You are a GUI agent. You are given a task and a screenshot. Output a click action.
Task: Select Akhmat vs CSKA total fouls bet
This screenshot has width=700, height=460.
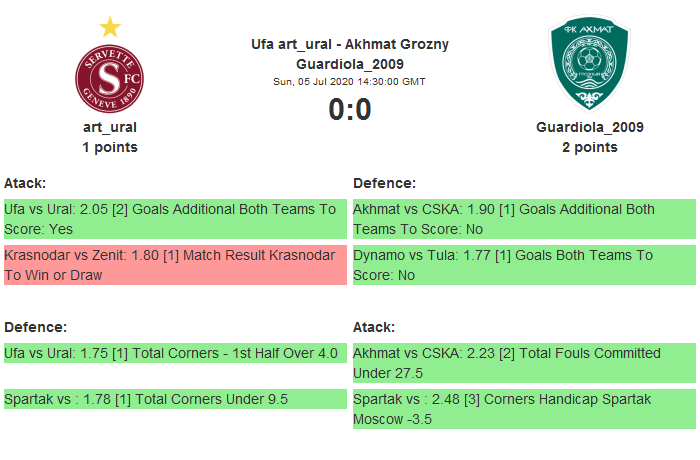523,363
